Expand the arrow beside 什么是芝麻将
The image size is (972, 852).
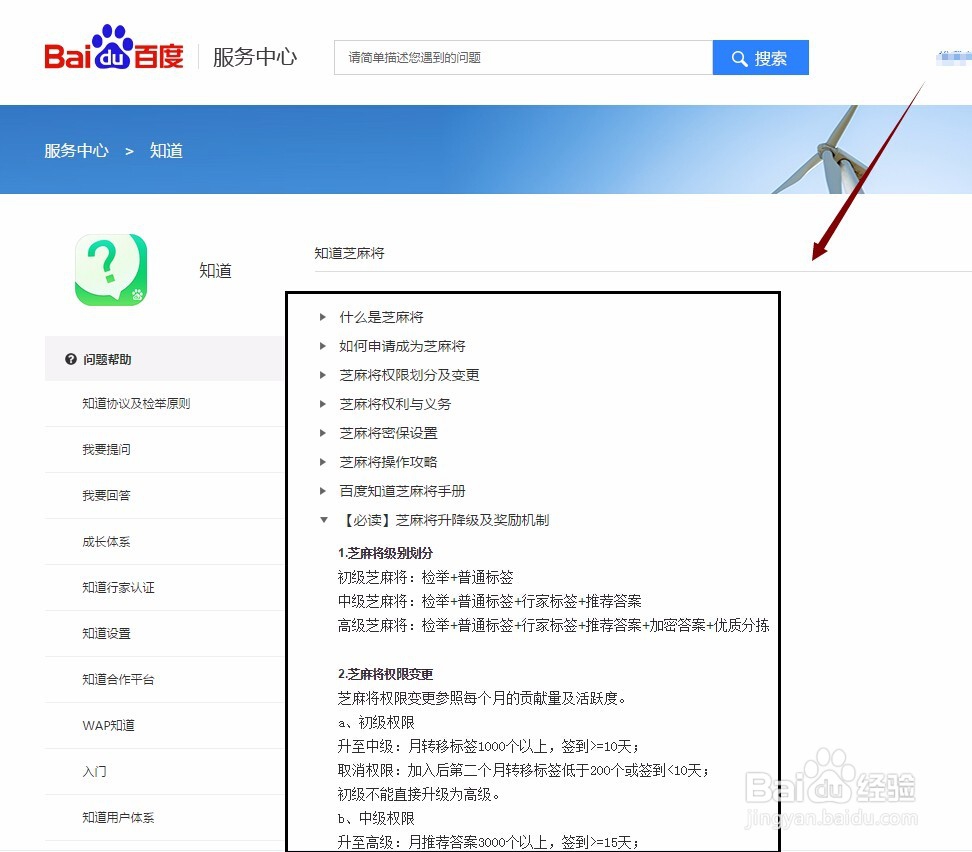322,317
